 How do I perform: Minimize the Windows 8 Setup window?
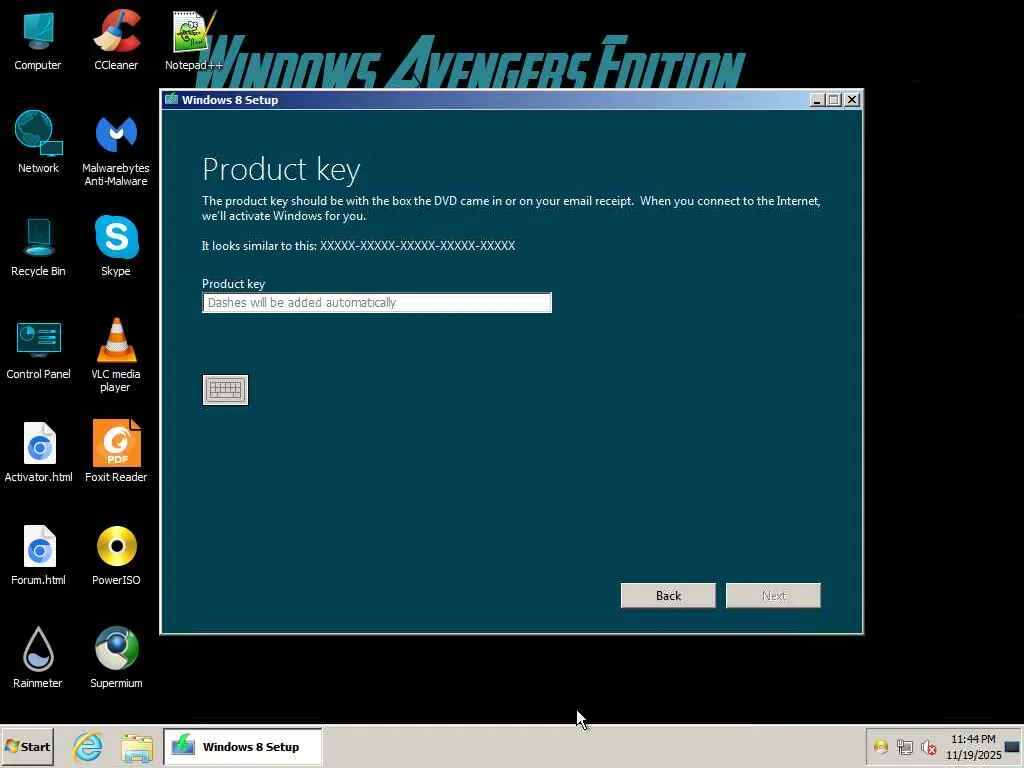816,100
